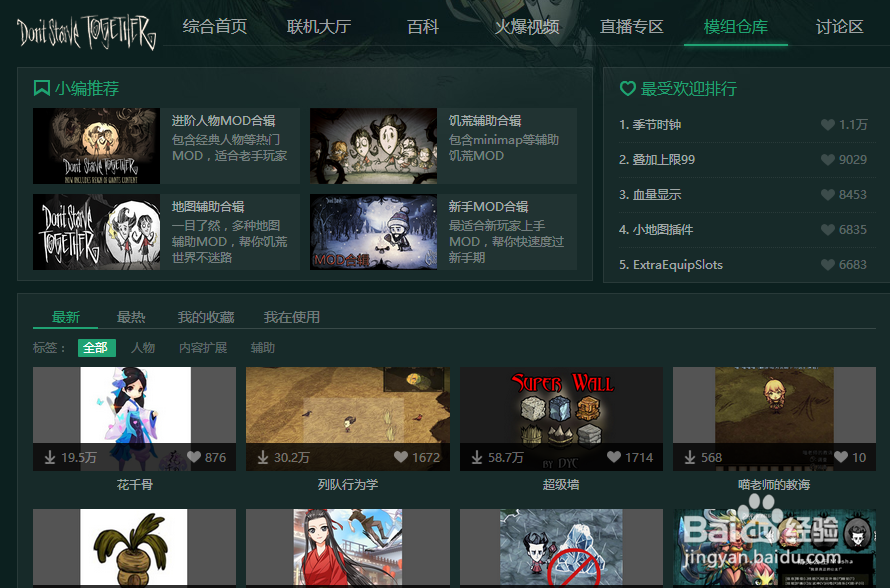Open the 饥荒辅助合辑 title link
Image resolution: width=890 pixels, height=588 pixels.
point(485,120)
